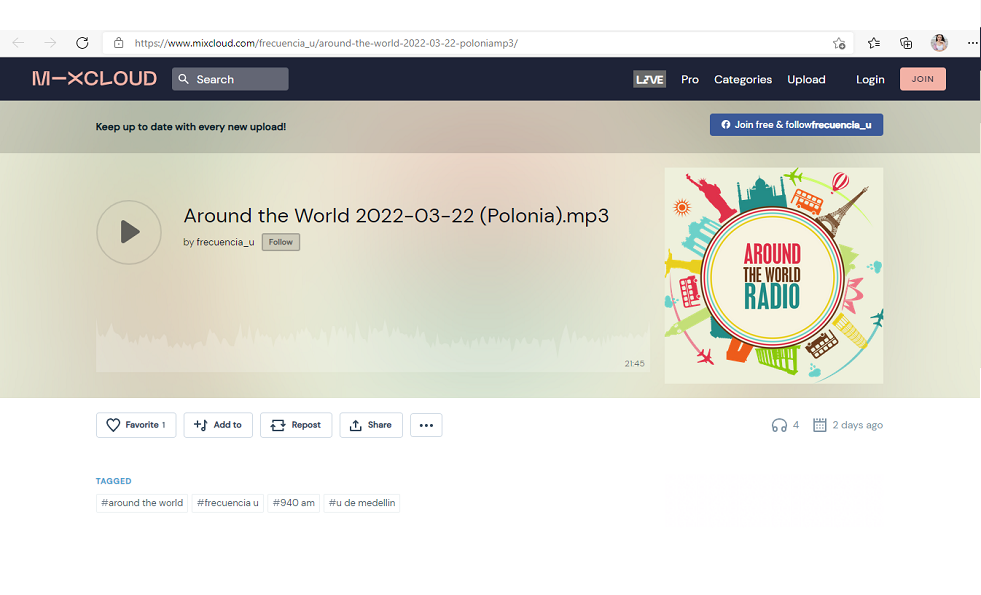Repost this show
The width and height of the screenshot is (981, 595).
[295, 425]
